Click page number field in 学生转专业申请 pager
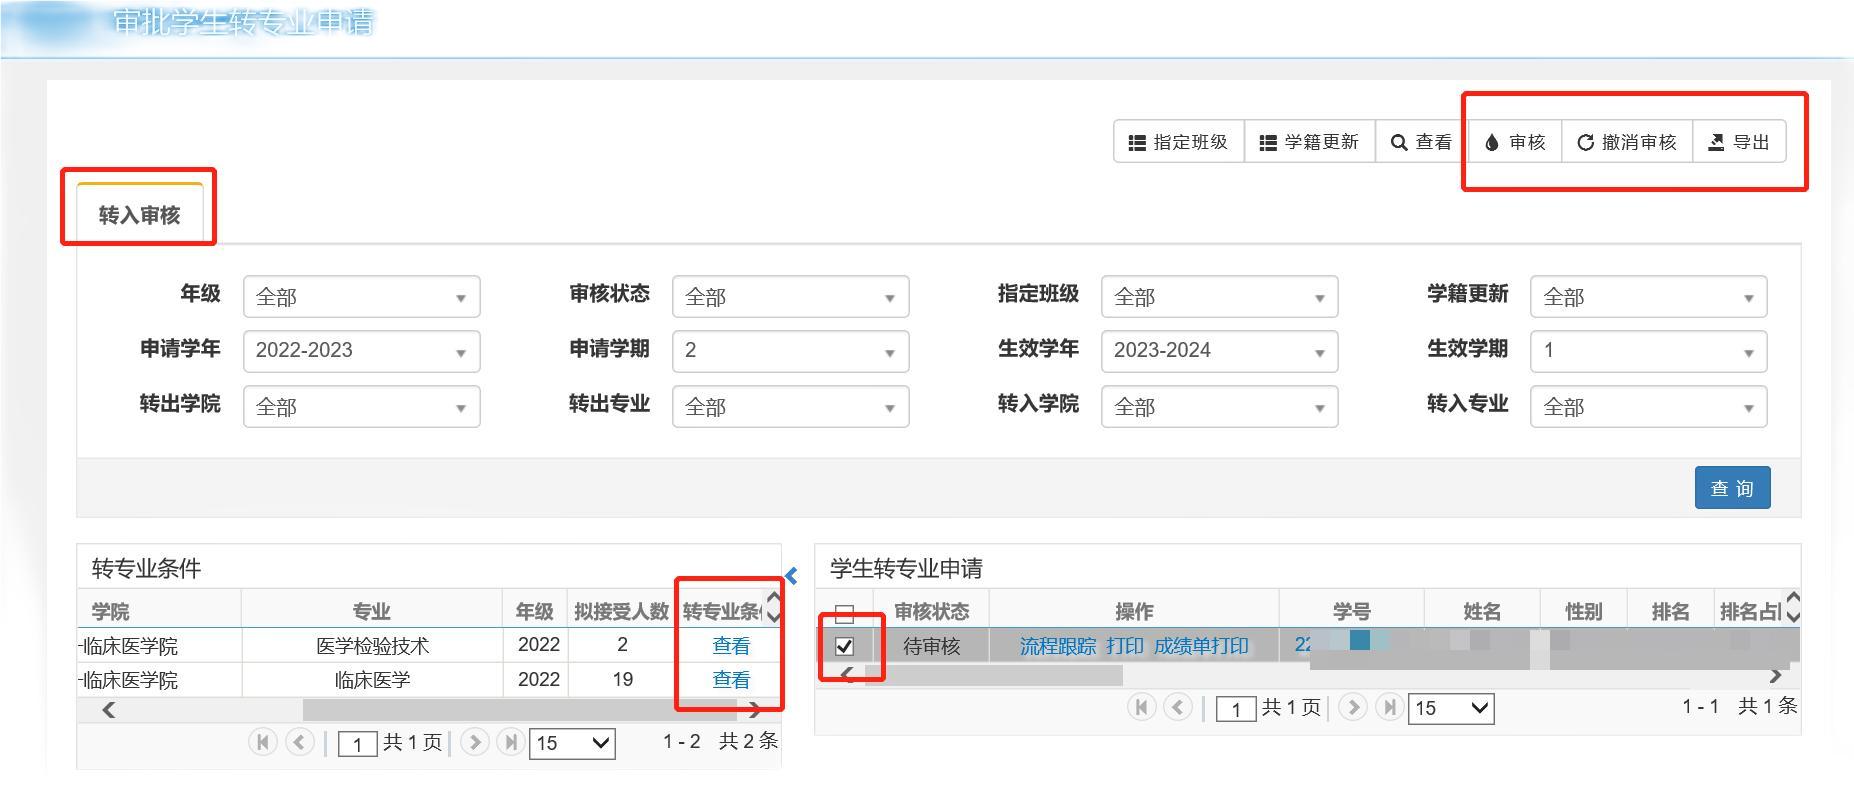 [x=1236, y=709]
